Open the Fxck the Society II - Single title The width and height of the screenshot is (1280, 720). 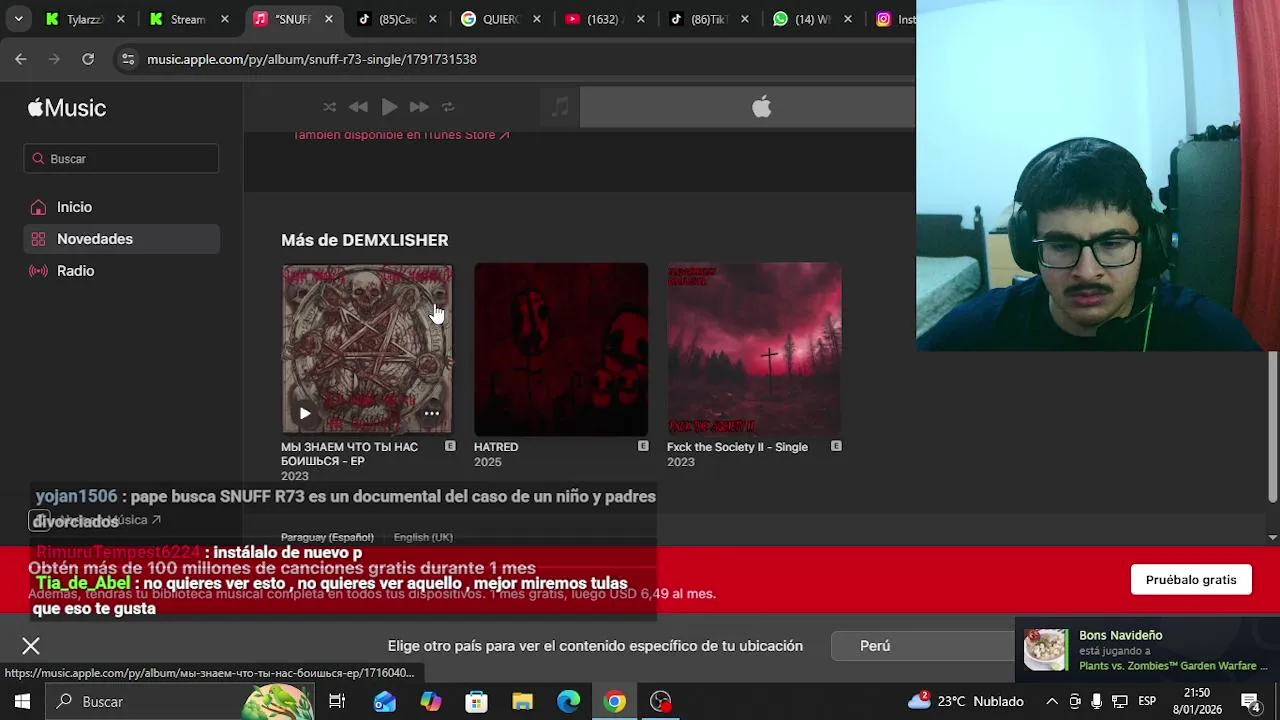(737, 447)
